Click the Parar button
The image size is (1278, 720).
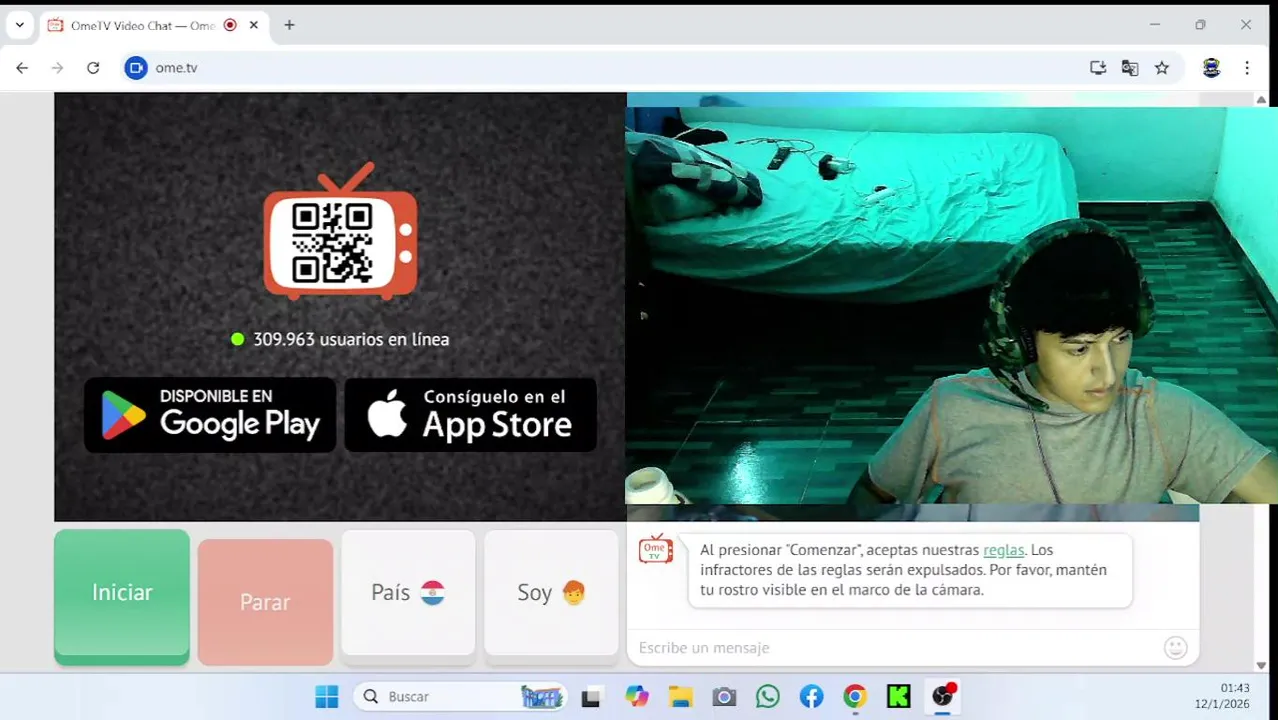(x=265, y=602)
